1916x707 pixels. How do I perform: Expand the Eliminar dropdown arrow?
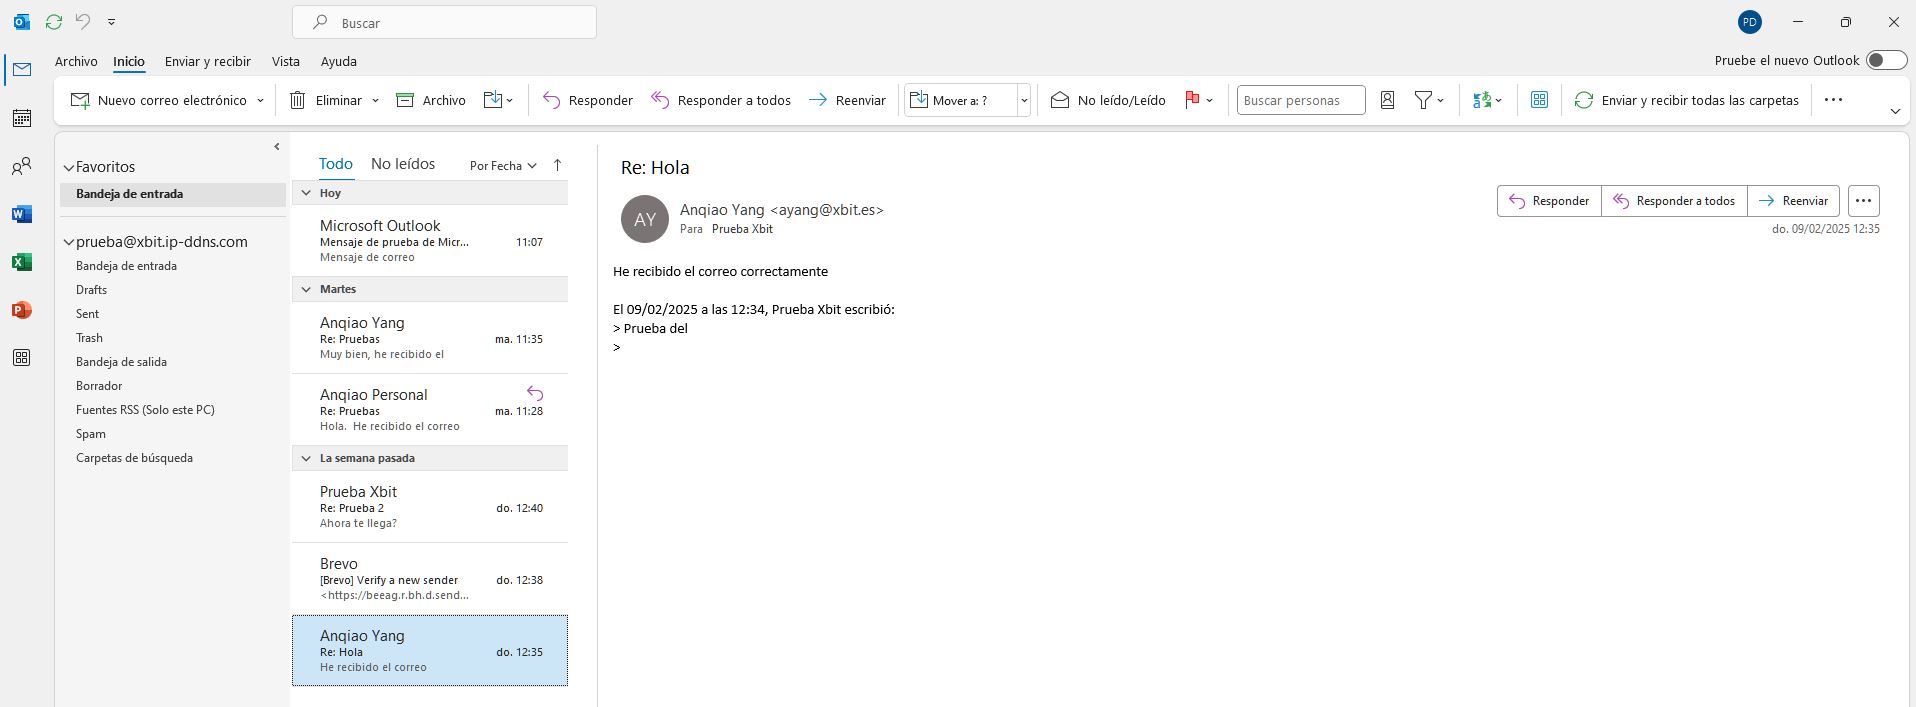[x=375, y=100]
